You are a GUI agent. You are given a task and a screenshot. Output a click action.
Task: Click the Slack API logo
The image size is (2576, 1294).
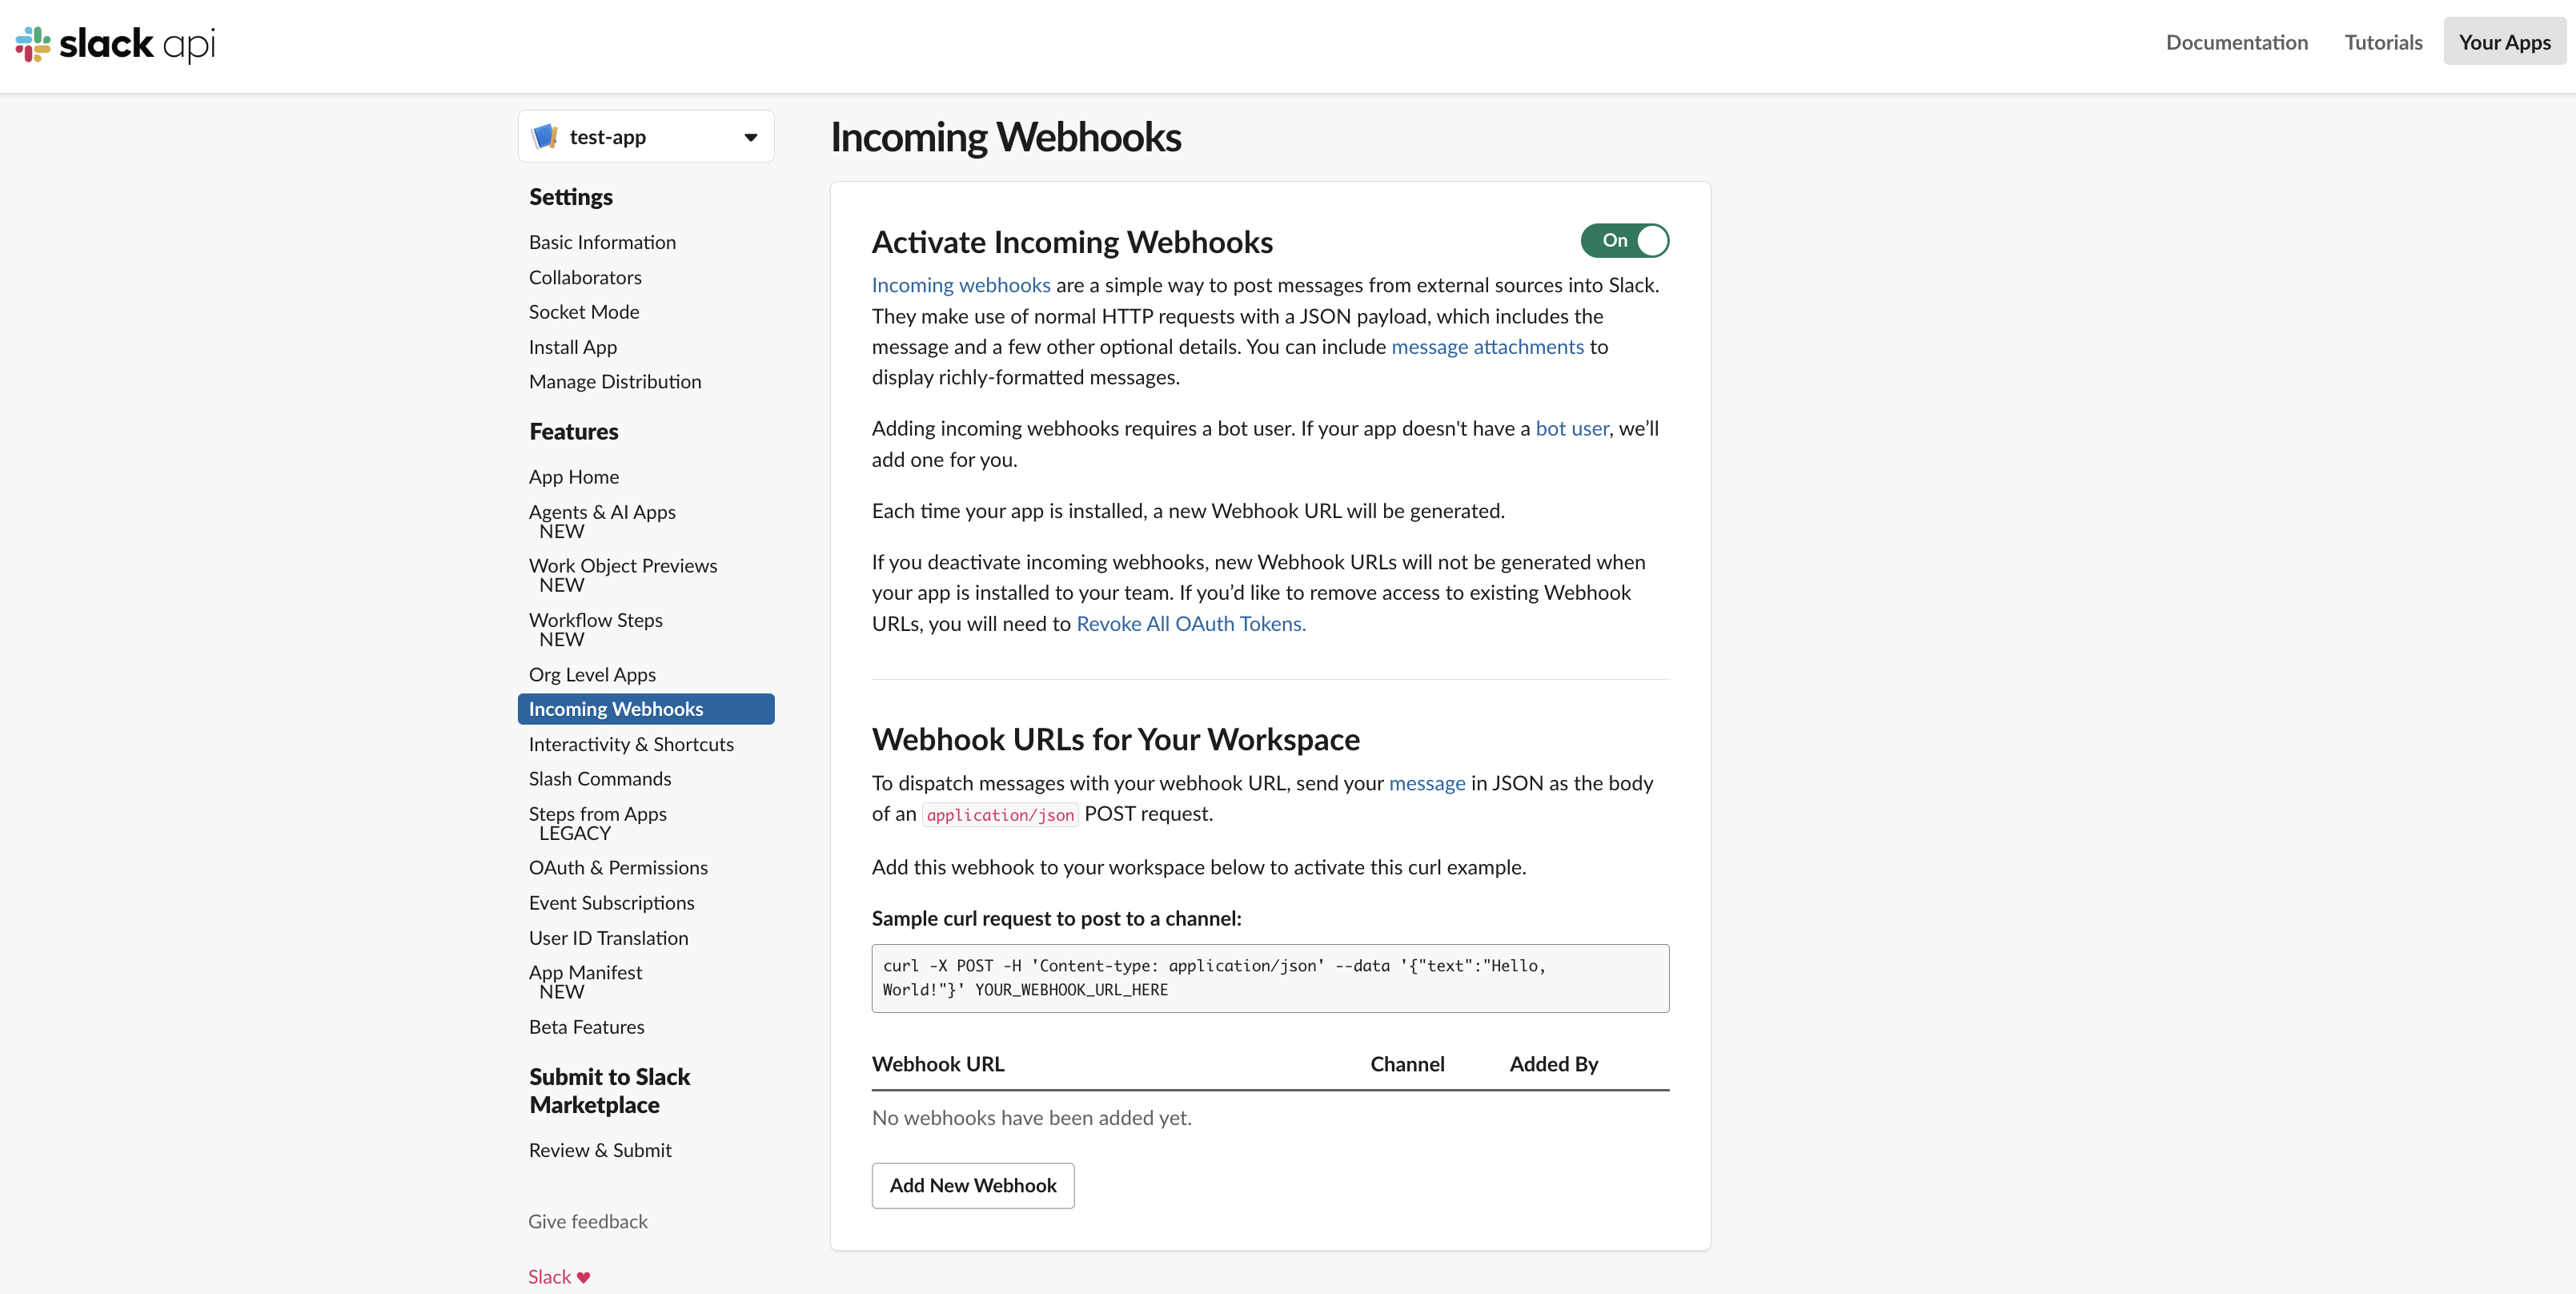115,44
